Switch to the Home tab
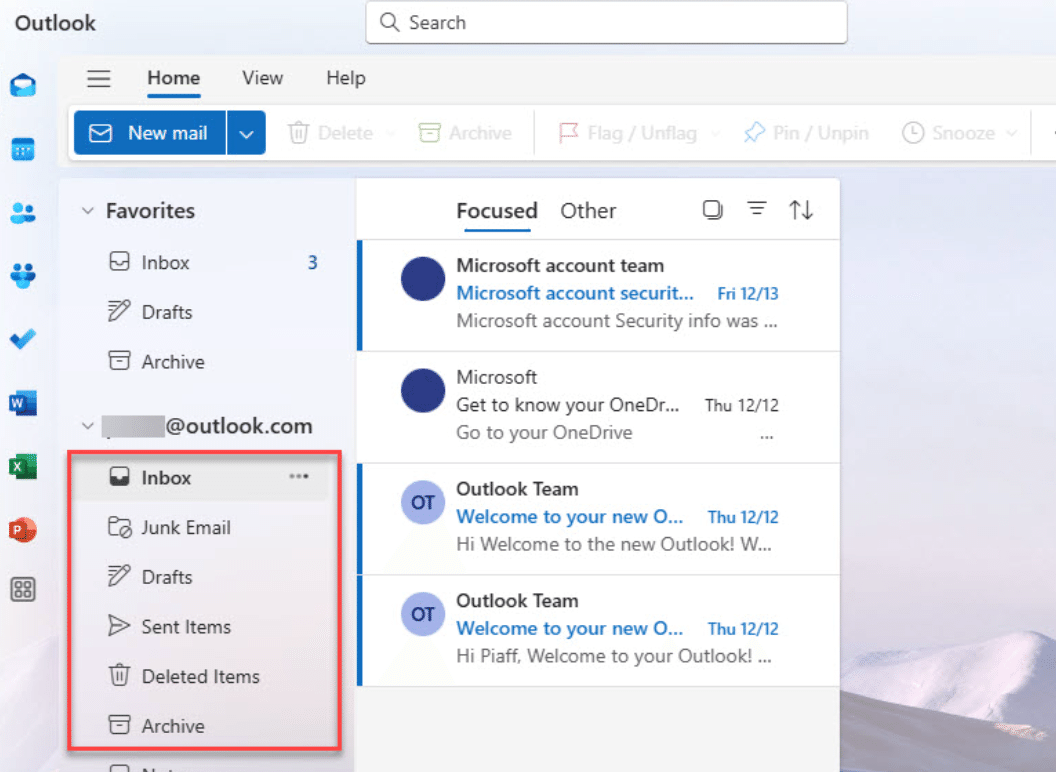This screenshot has width=1056, height=772. pos(174,78)
